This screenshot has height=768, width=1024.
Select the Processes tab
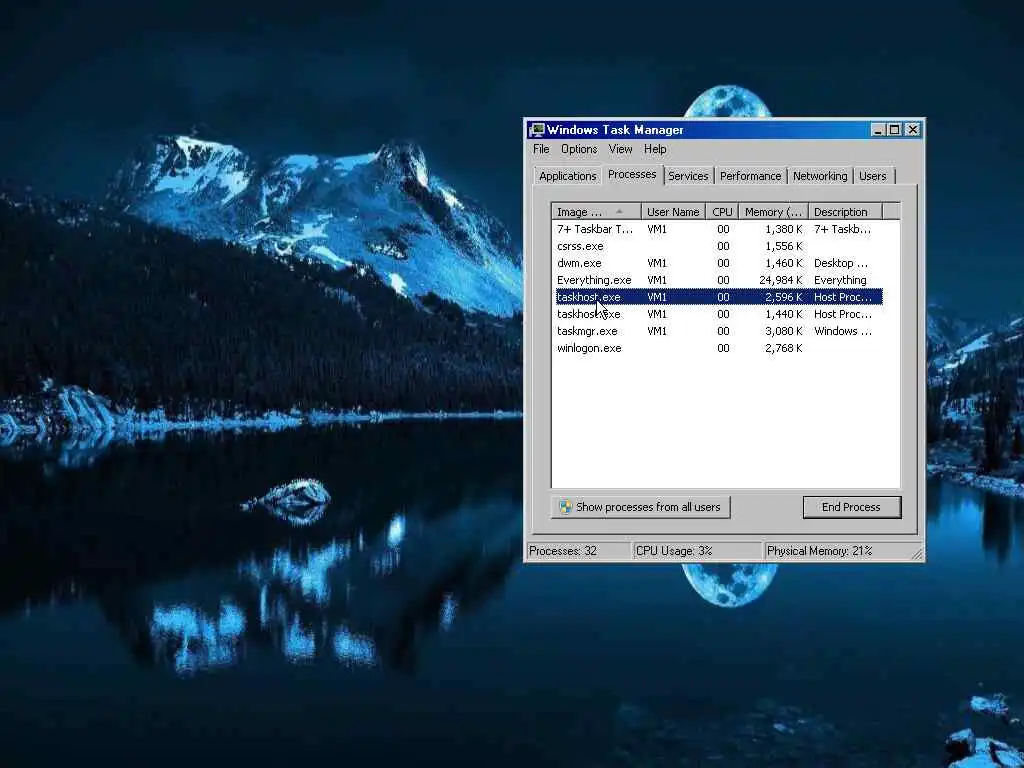632,174
